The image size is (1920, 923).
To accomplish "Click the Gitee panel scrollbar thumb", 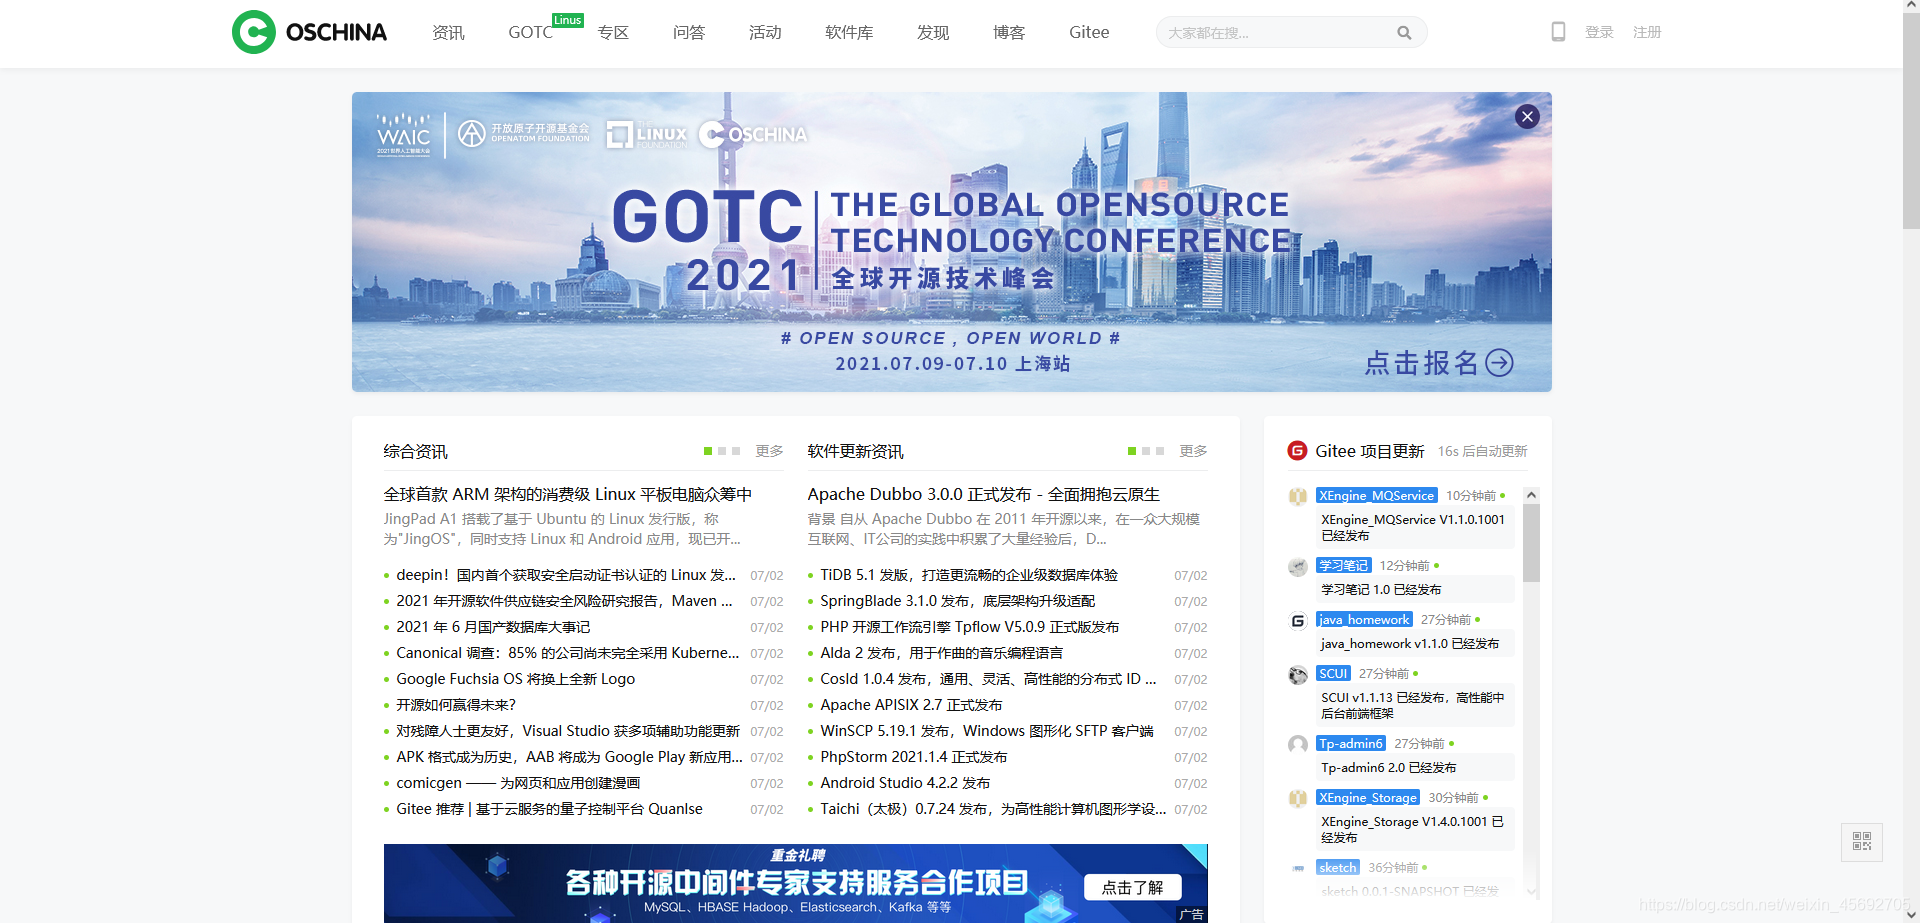I will coord(1531,543).
